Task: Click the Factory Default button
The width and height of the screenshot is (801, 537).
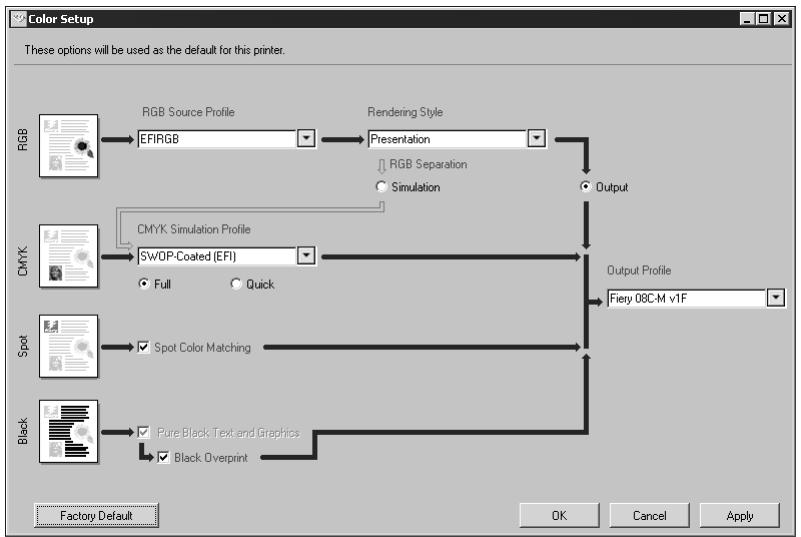Action: 96,515
